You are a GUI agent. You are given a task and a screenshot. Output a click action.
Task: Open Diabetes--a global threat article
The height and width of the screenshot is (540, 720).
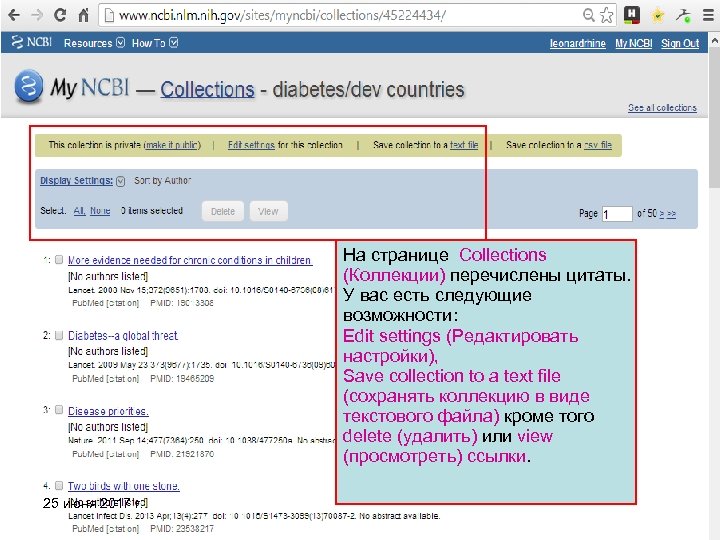pyautogui.click(x=123, y=336)
